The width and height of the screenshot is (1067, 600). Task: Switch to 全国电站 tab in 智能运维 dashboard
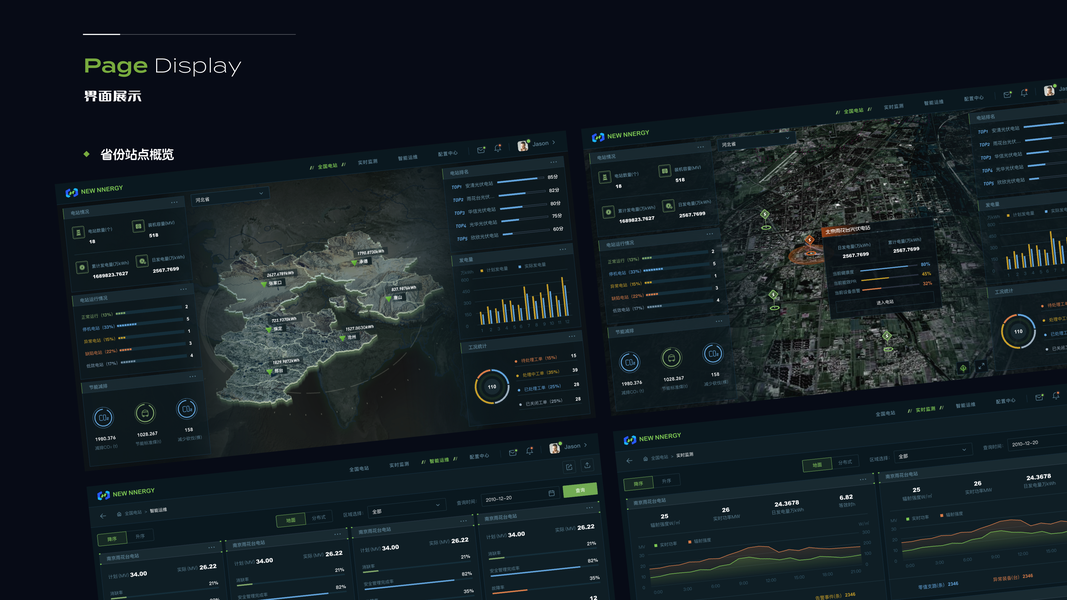pos(359,469)
